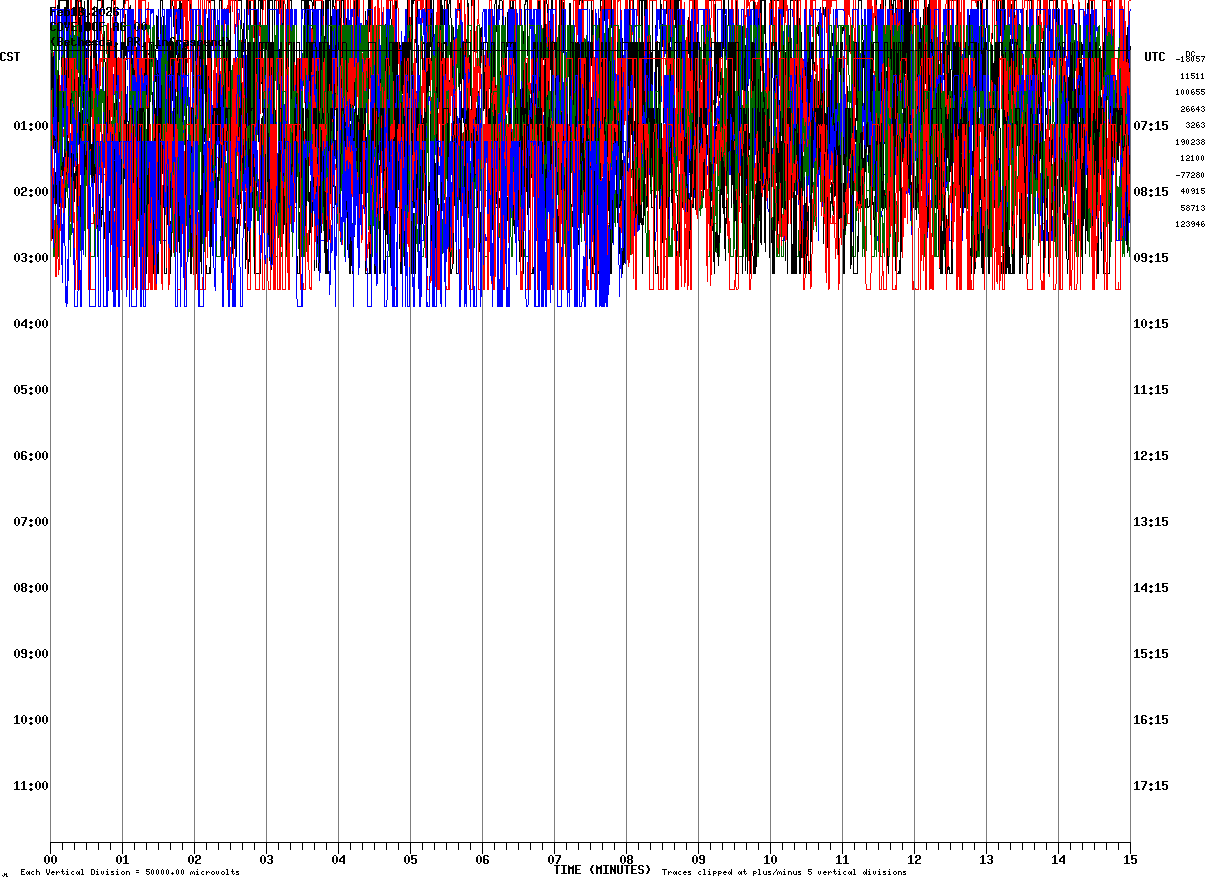Select the 01:00 CST row label
The width and height of the screenshot is (1210, 886).
31,126
